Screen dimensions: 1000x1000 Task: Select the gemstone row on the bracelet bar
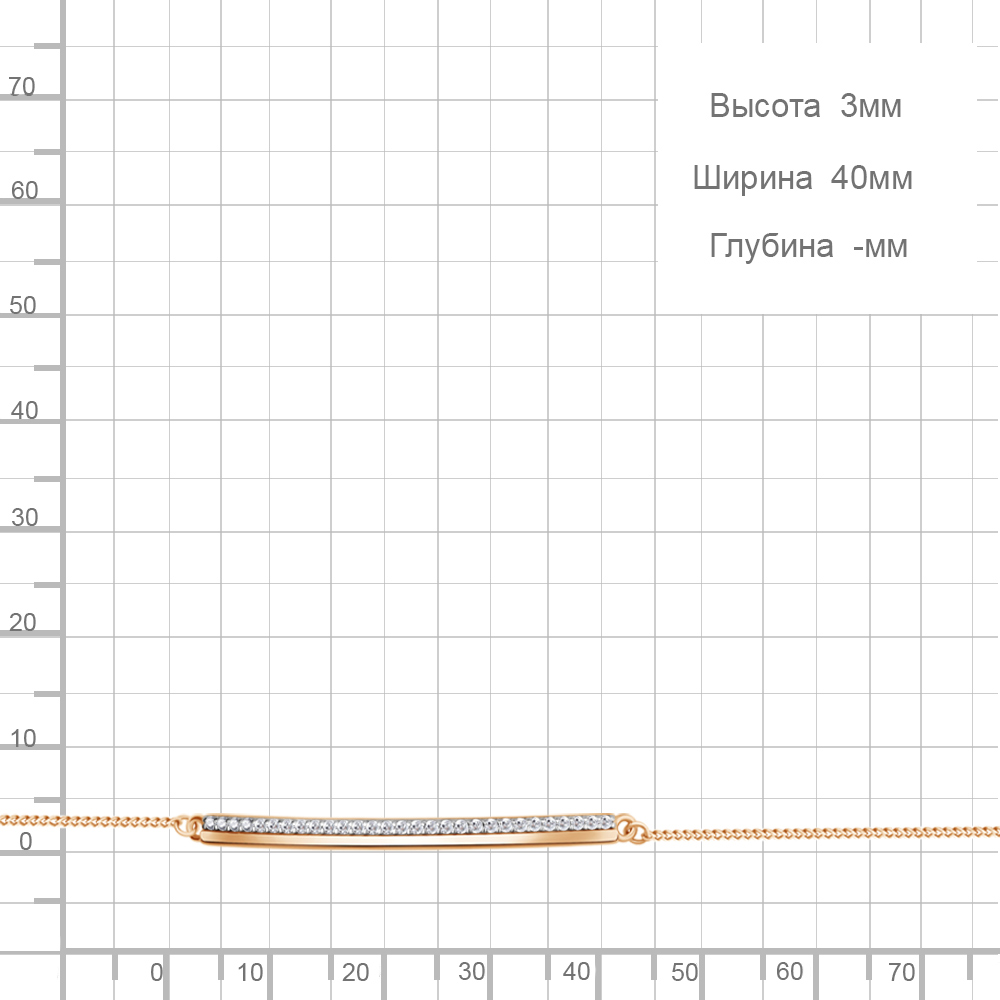coord(410,825)
